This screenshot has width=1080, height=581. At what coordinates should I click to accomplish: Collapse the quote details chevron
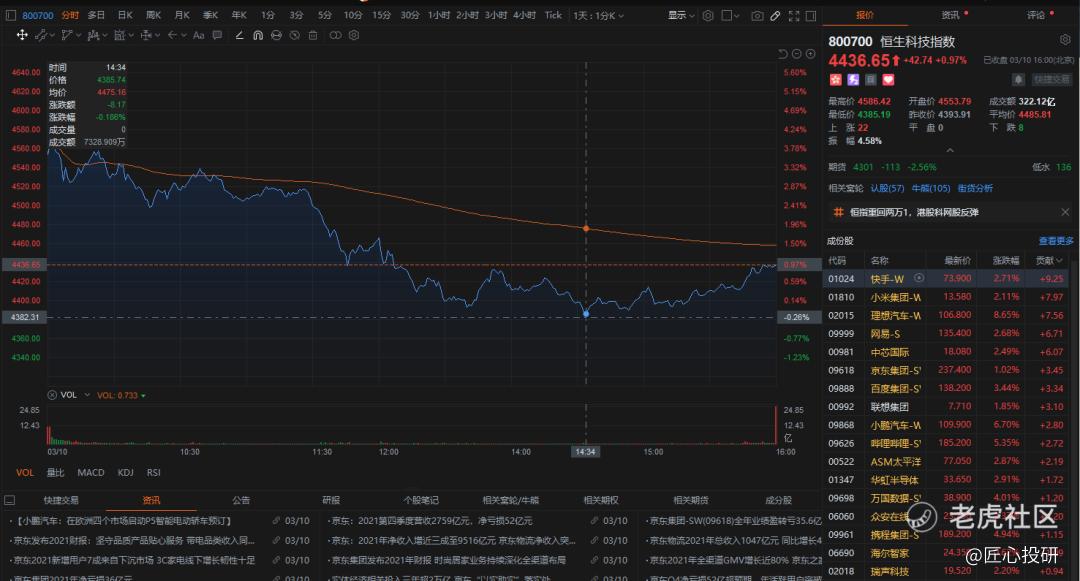[x=950, y=150]
